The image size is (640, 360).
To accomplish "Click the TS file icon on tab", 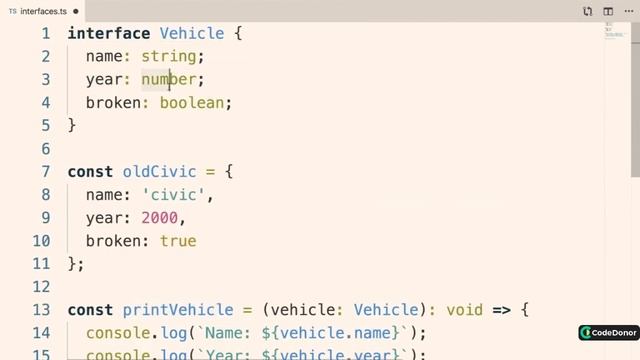I will 13,11.
